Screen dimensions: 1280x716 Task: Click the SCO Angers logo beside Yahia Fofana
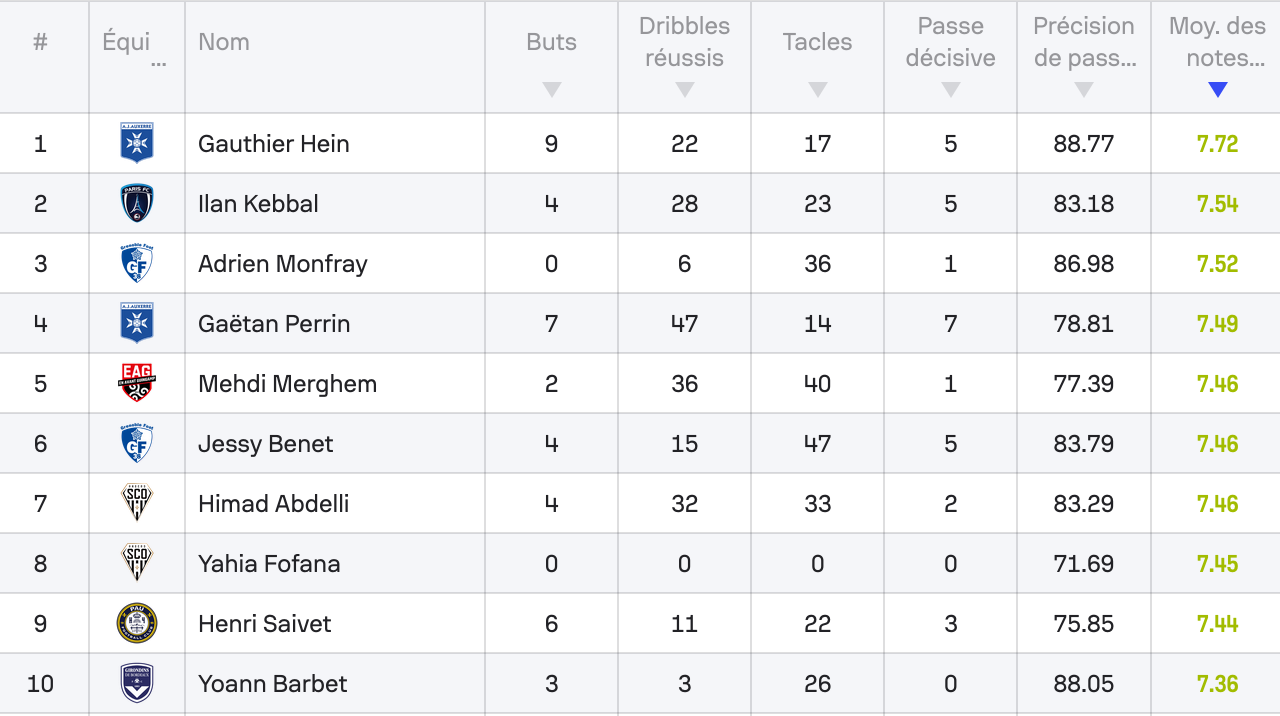click(137, 563)
